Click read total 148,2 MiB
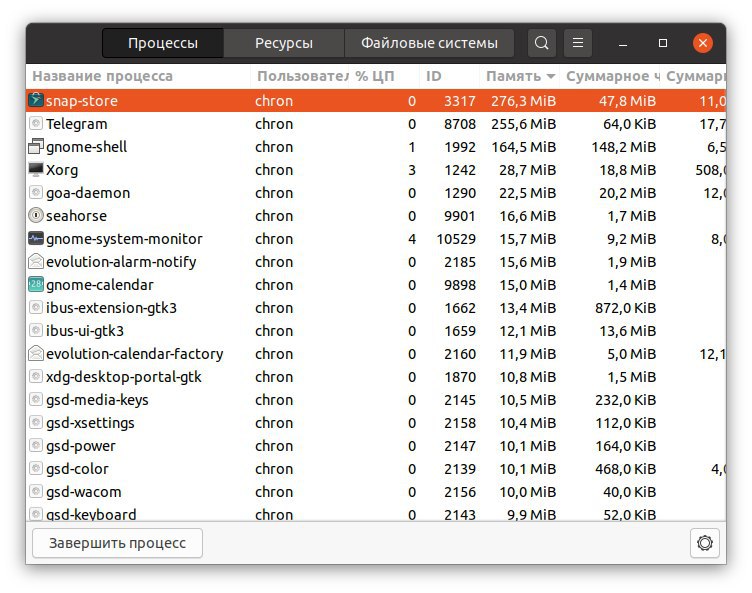752x593 pixels. click(x=623, y=147)
